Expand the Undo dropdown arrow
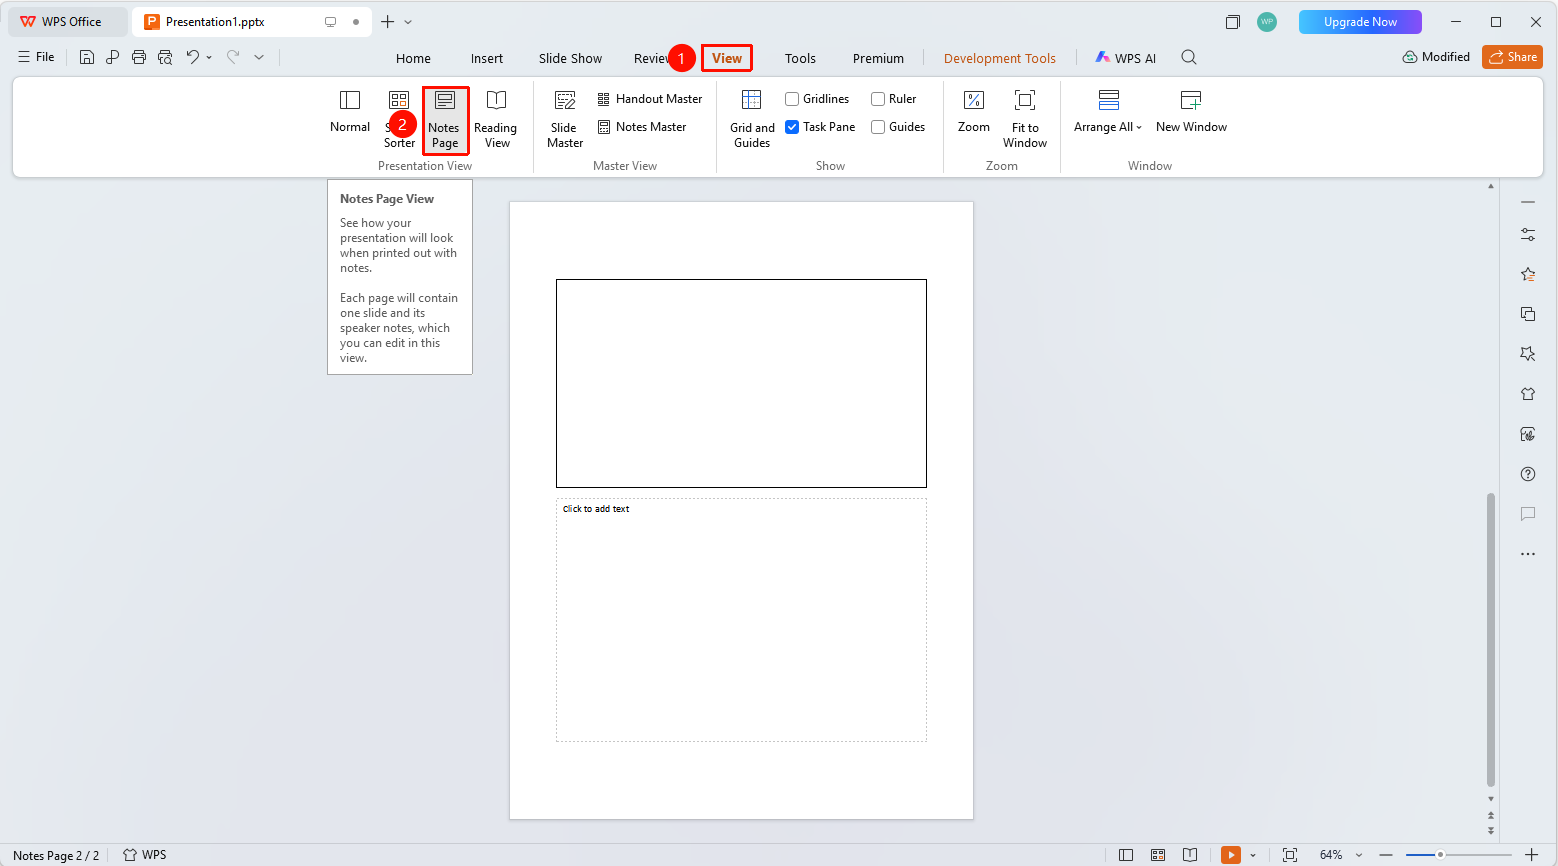Image resolution: width=1558 pixels, height=866 pixels. [x=209, y=57]
